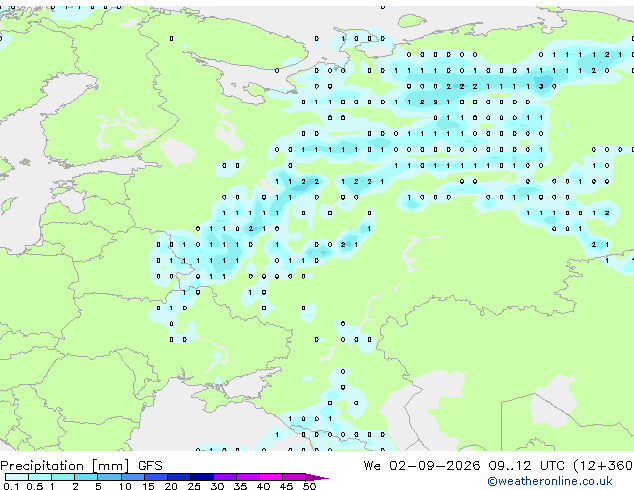Choose the 20–25 mm dark blue swatch
Image resolution: width=634 pixels, height=490 pixels.
pos(178,477)
